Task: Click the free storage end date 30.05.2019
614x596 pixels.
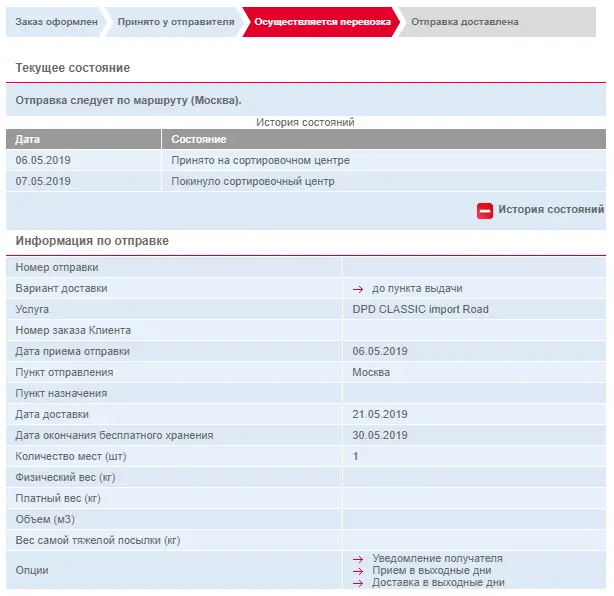Action: point(379,435)
